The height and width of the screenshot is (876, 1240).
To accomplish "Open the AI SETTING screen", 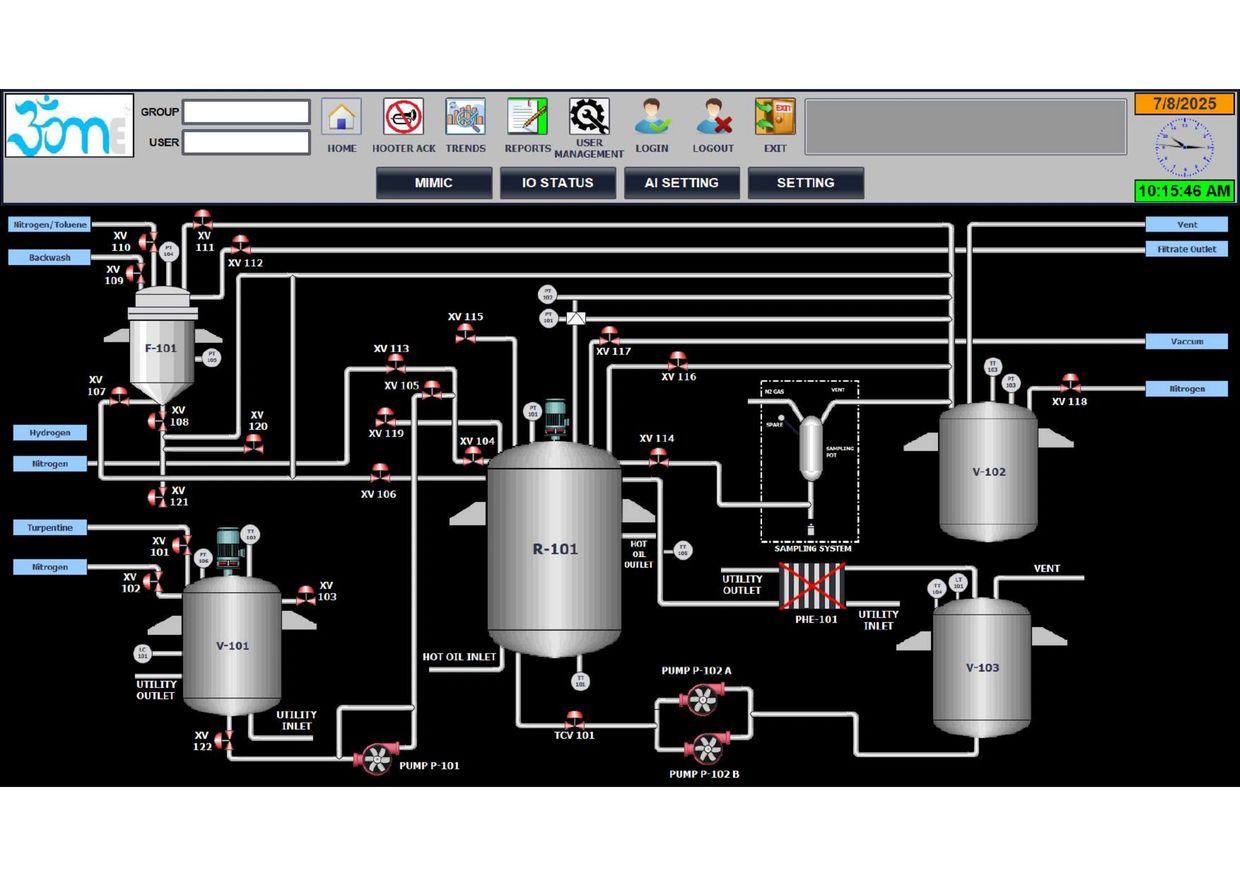I will tap(682, 183).
